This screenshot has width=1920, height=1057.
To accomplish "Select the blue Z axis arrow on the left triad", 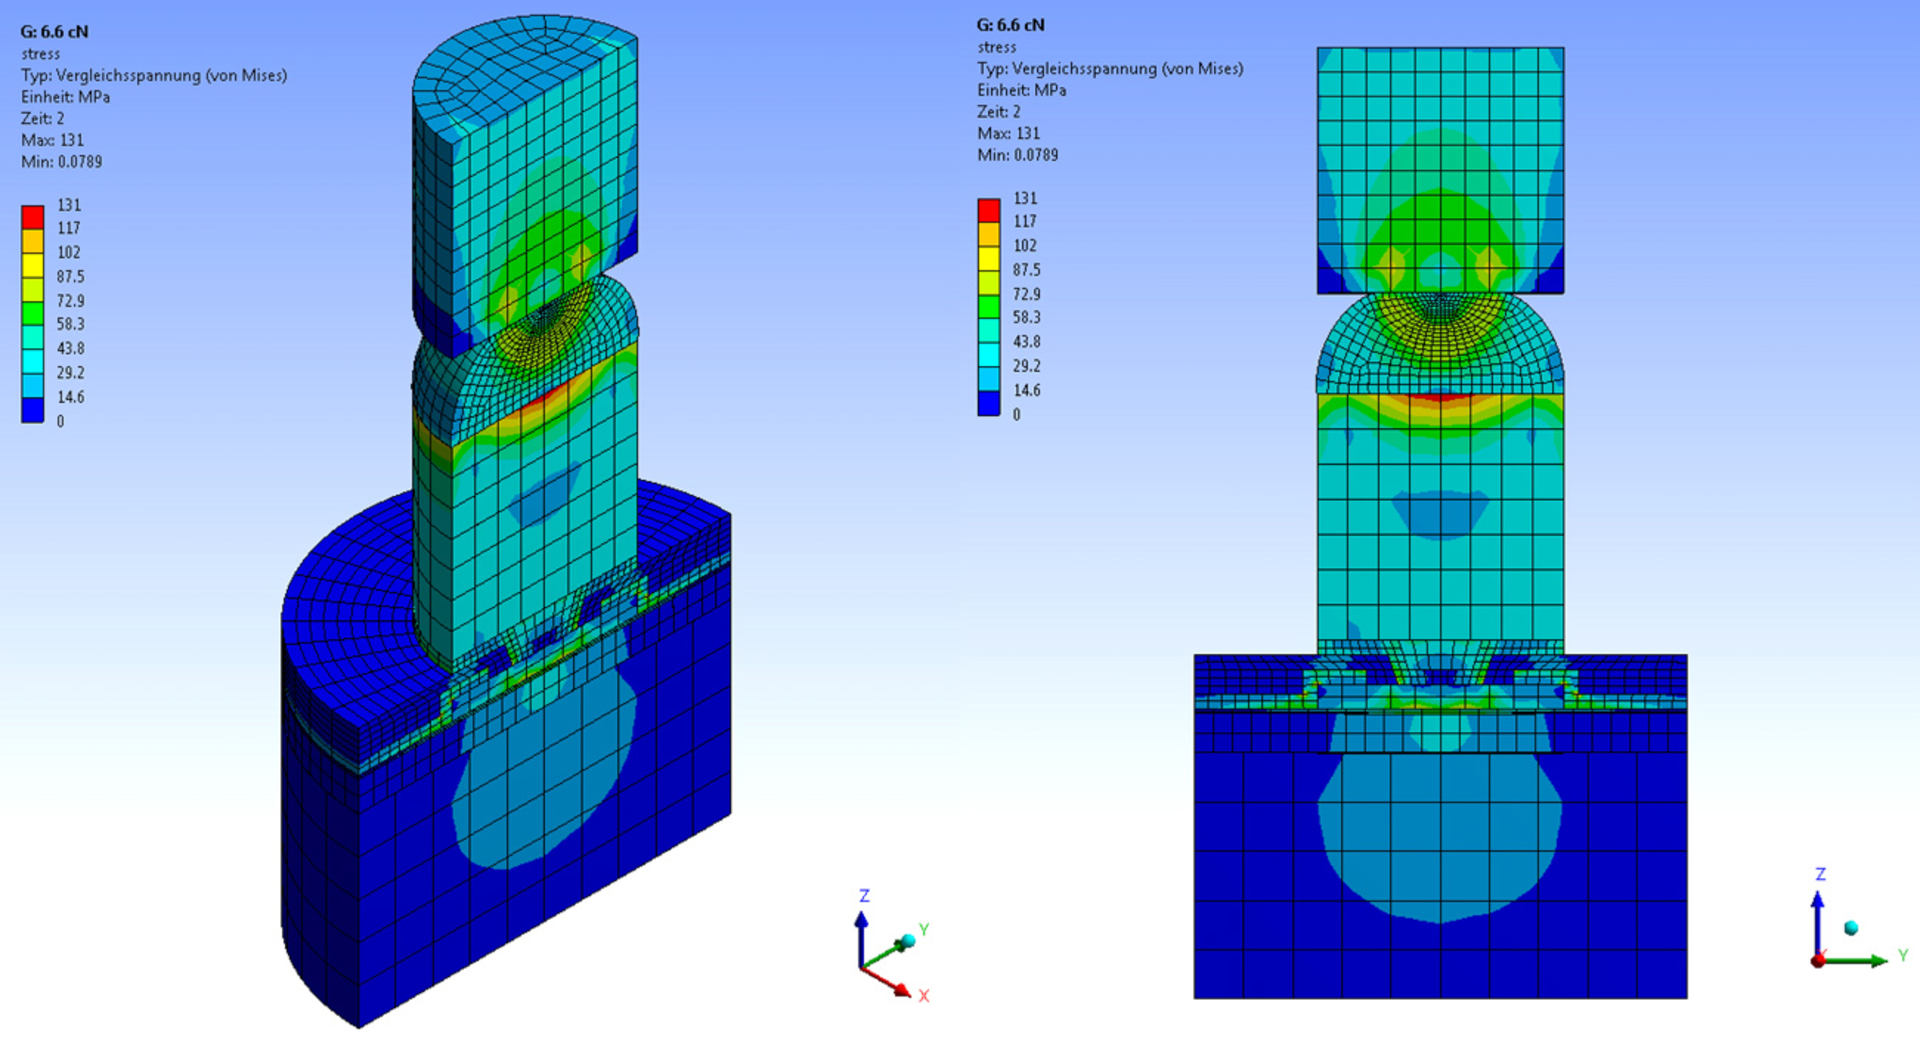I will coord(861,917).
